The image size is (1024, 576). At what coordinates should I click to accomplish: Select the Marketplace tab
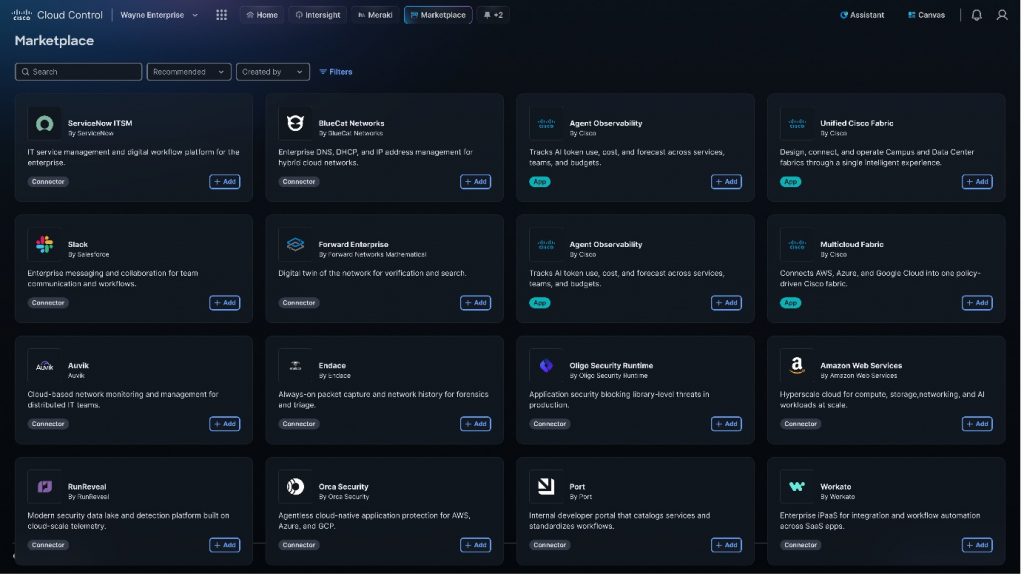[440, 14]
